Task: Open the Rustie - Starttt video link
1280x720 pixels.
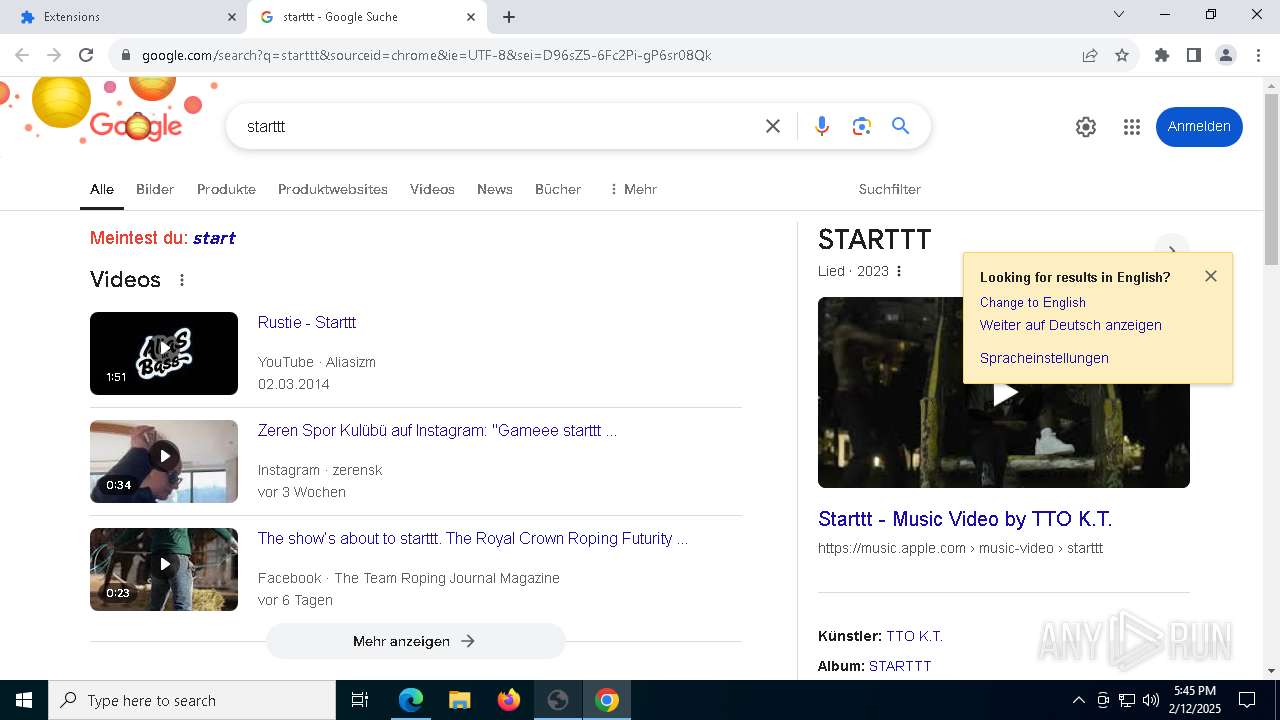Action: [307, 322]
